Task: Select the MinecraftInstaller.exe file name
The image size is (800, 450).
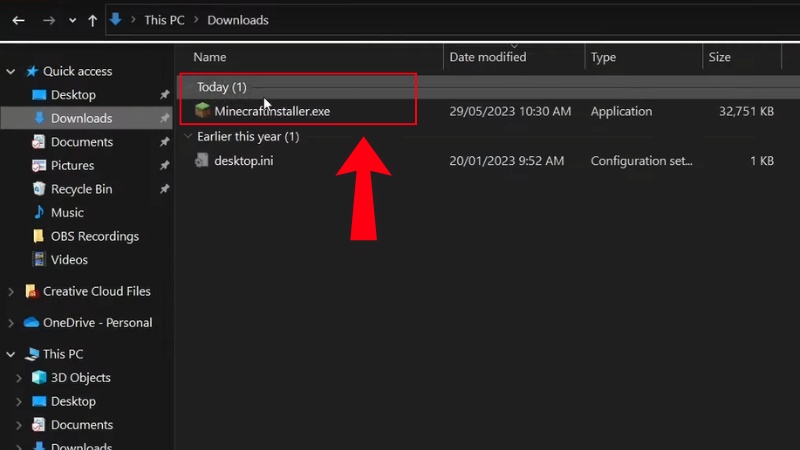Action: pyautogui.click(x=272, y=111)
